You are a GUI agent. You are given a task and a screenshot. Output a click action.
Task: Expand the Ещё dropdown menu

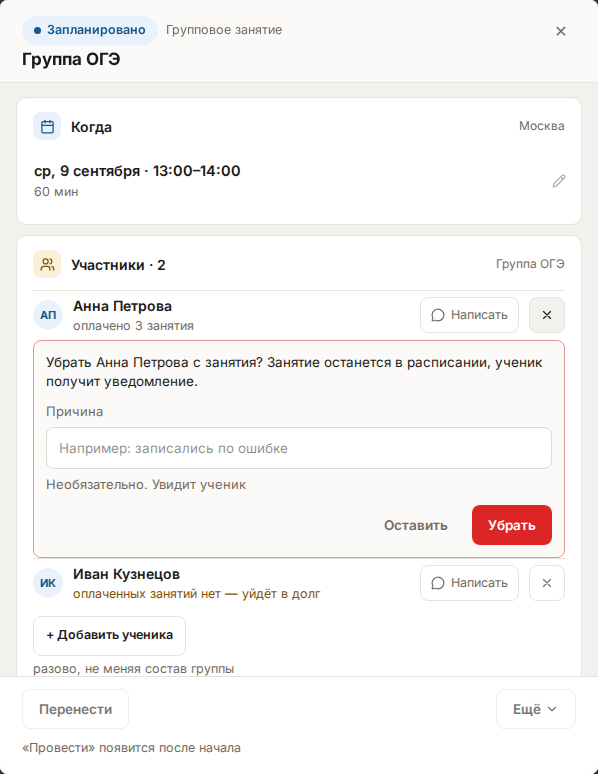[536, 709]
